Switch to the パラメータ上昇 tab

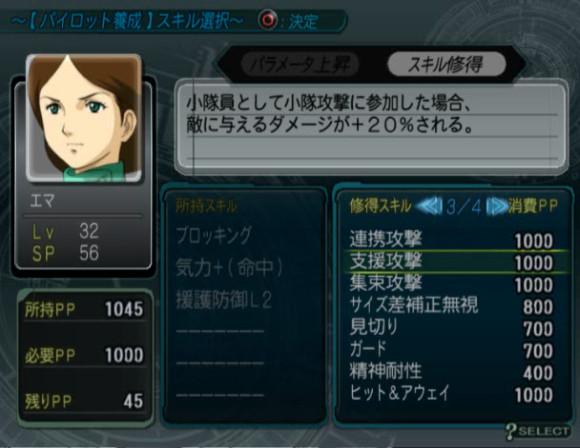click(x=300, y=64)
